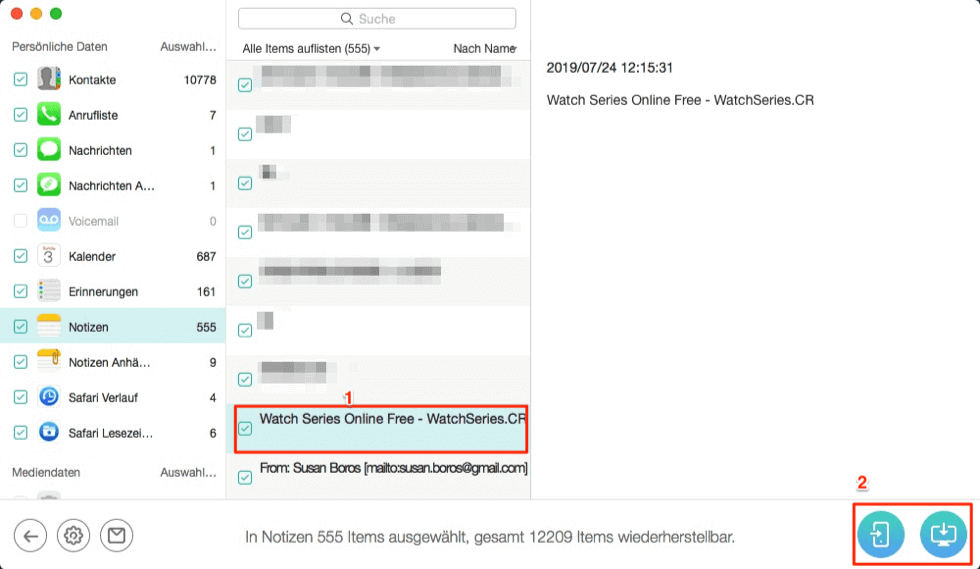Screen dimensions: 980x569
Task: Toggle the Notizen Anhänge checkbox
Action: click(x=21, y=362)
